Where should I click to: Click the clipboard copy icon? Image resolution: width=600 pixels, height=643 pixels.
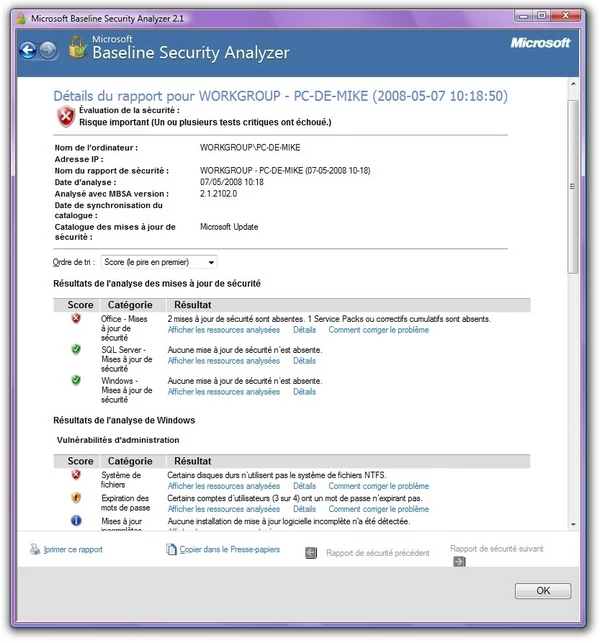point(171,549)
